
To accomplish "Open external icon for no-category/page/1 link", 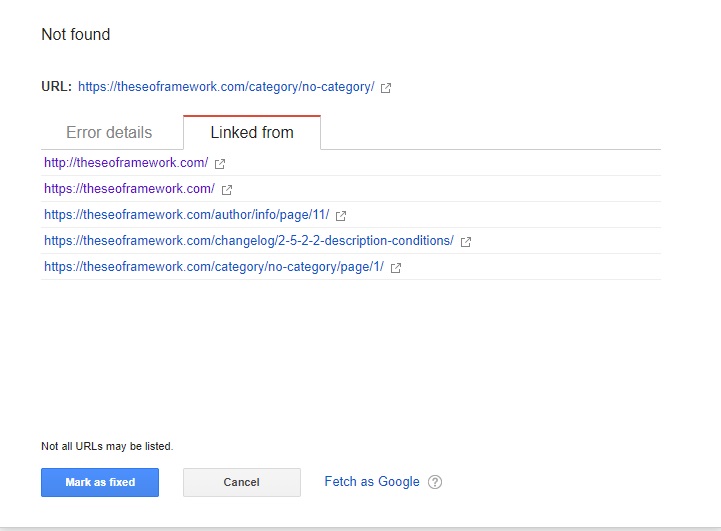I will 396,267.
